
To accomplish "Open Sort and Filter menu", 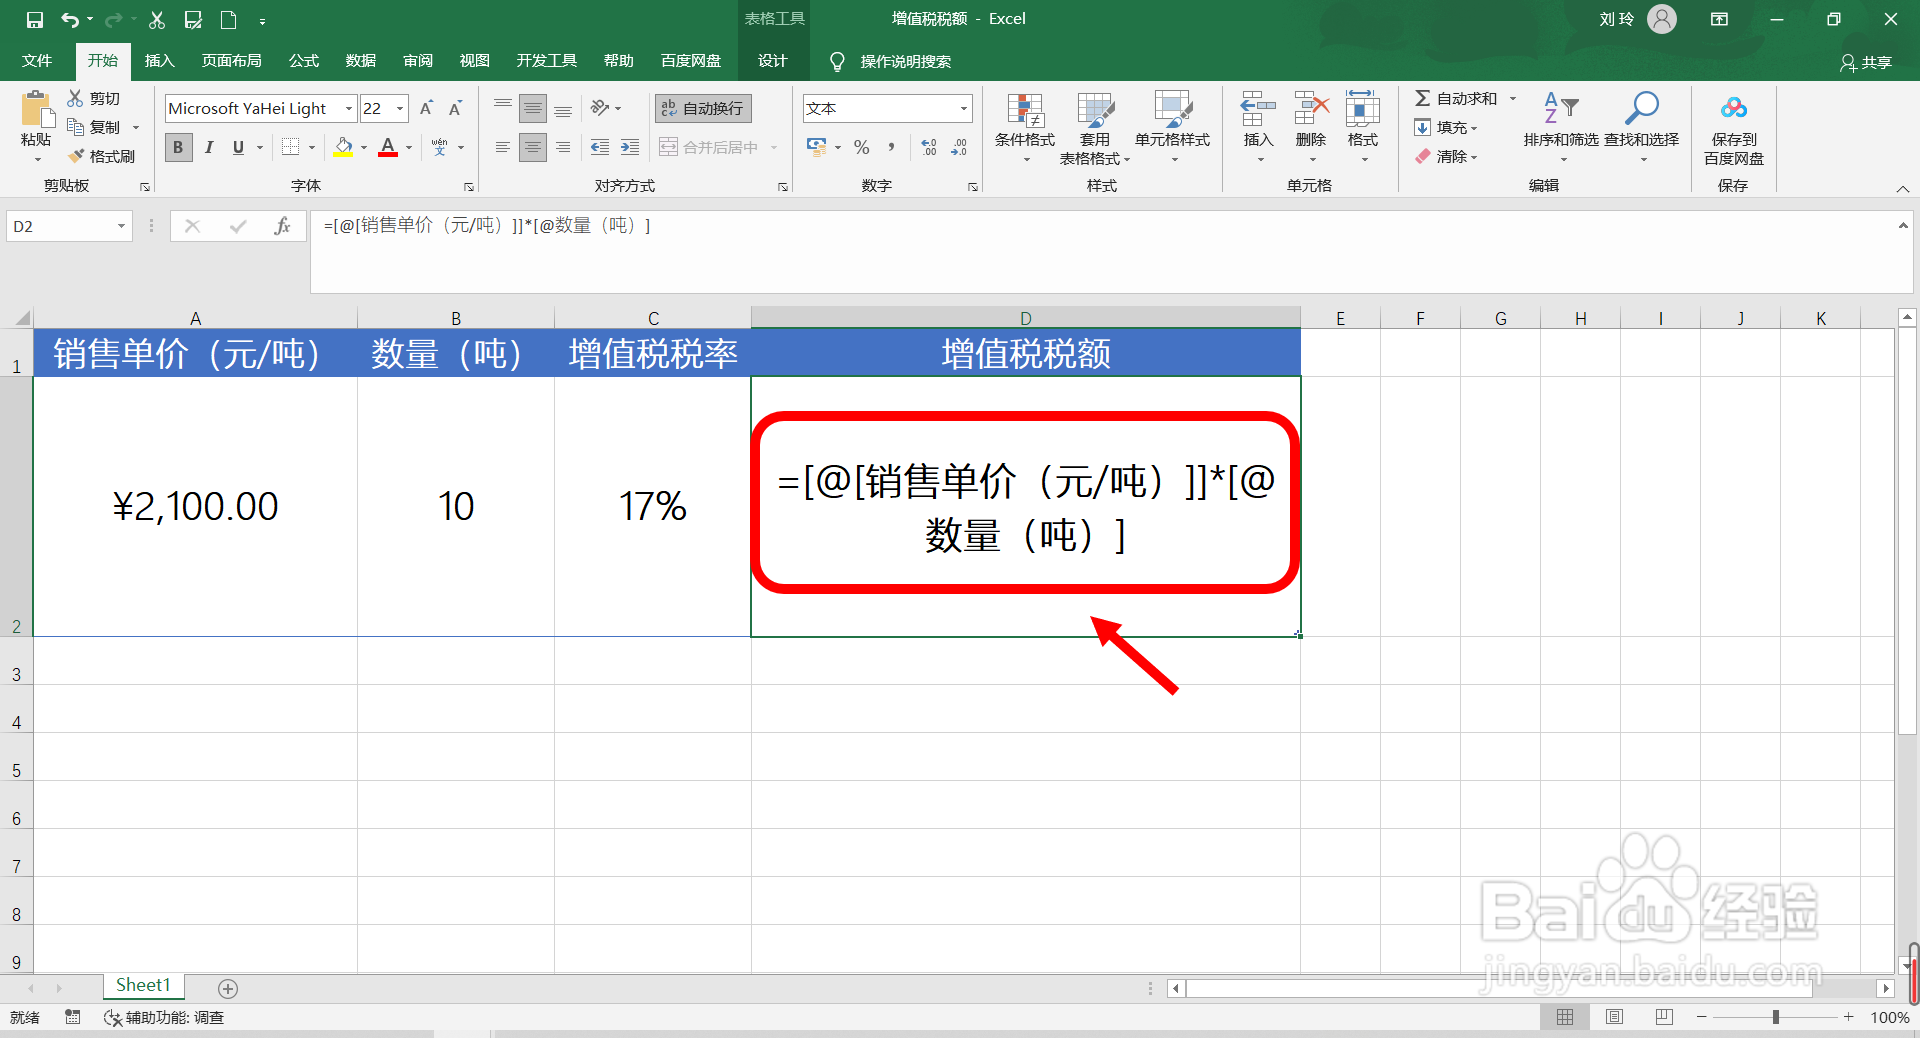I will (1561, 128).
